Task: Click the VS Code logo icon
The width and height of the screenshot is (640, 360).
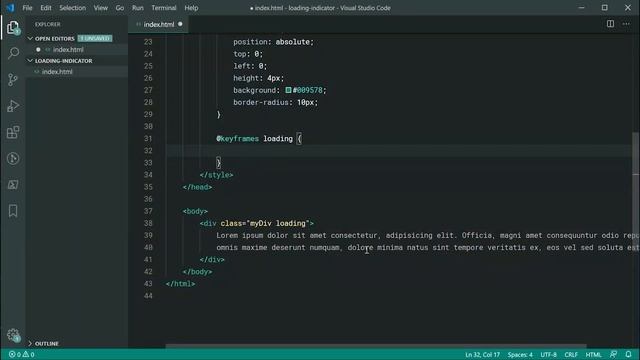Action: point(10,8)
